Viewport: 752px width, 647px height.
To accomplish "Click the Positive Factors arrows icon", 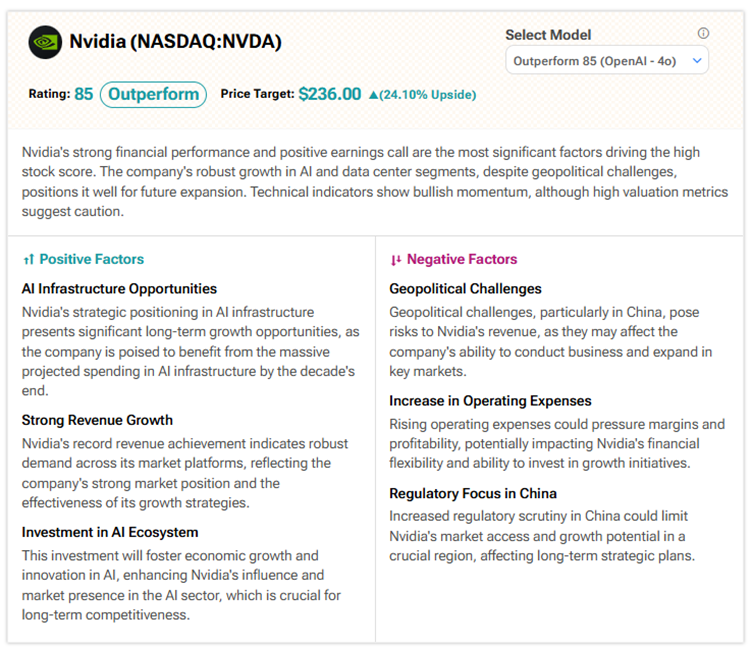I will tap(28, 260).
